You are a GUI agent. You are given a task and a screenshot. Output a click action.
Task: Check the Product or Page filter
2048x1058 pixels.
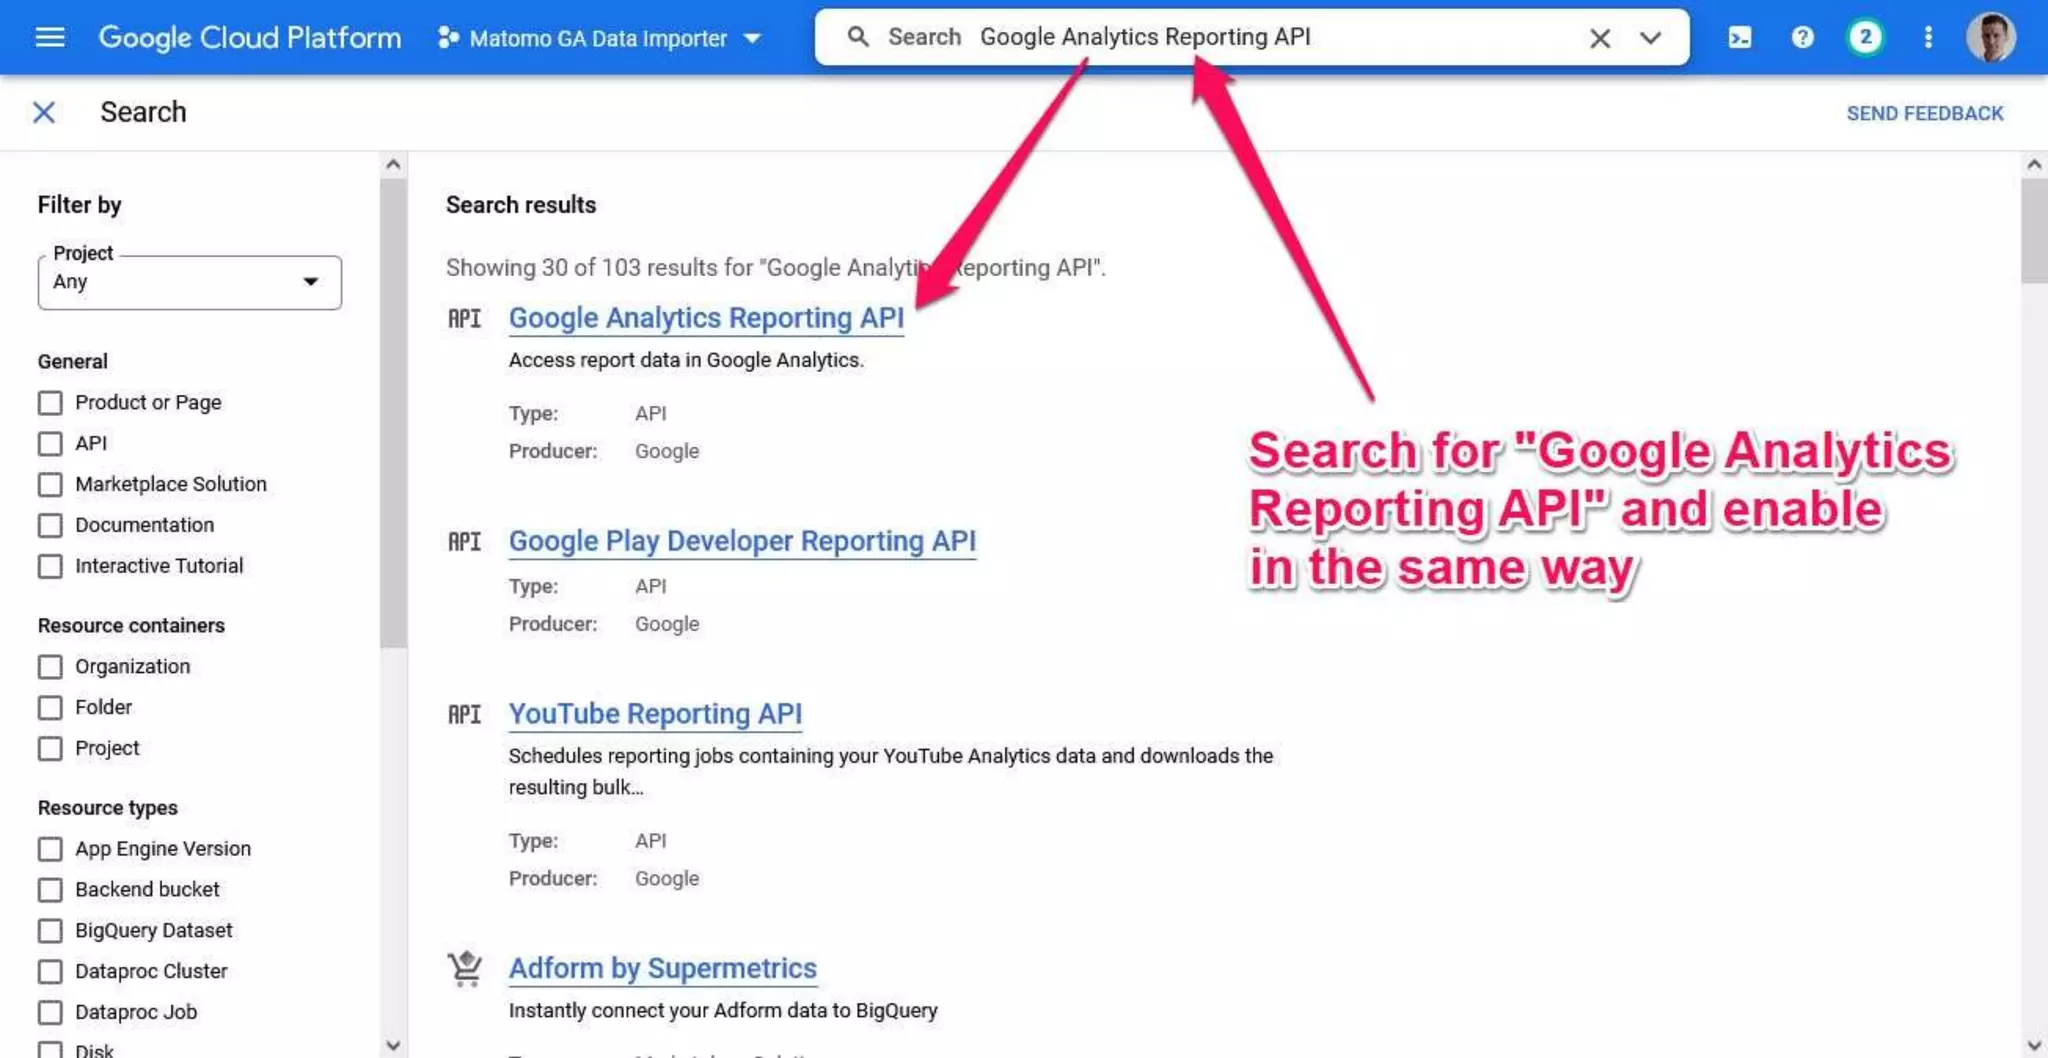pos(50,403)
